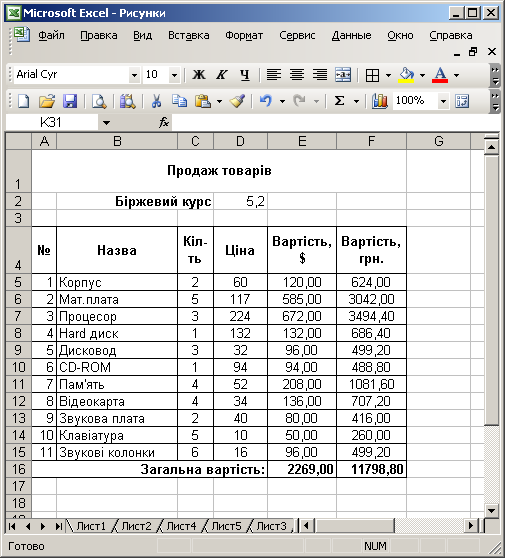Switch to the Лист5 sheet tab
505x558 pixels.
click(226, 526)
